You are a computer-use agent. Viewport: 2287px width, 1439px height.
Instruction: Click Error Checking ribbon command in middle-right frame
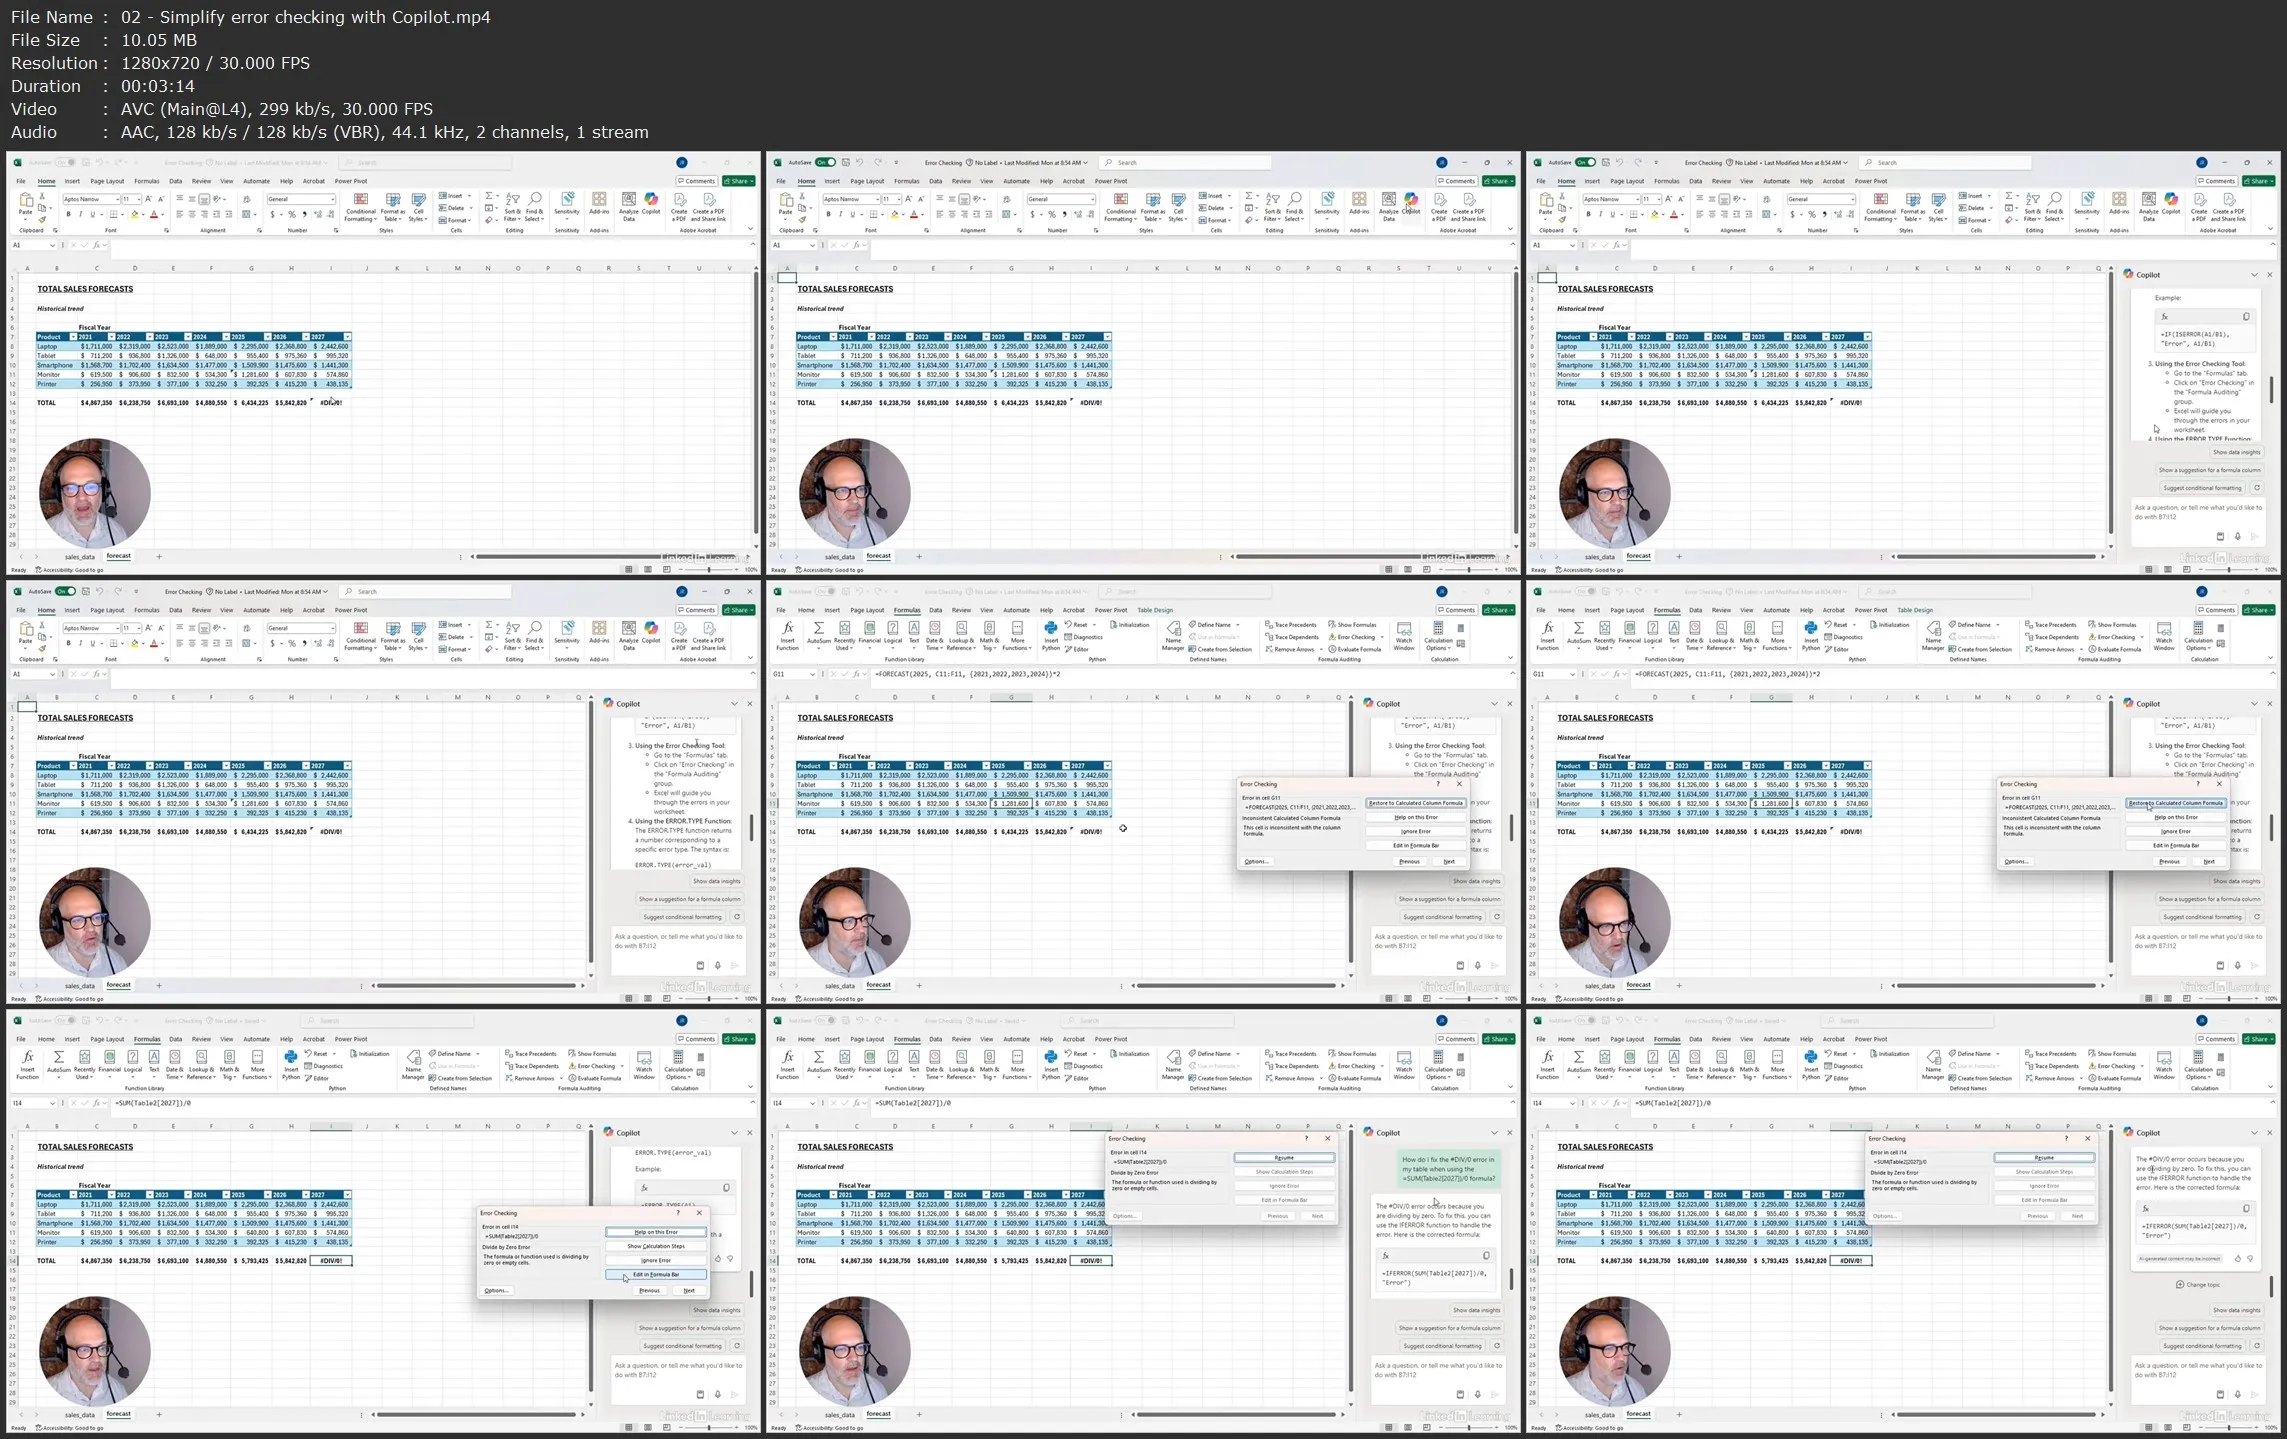click(2113, 637)
